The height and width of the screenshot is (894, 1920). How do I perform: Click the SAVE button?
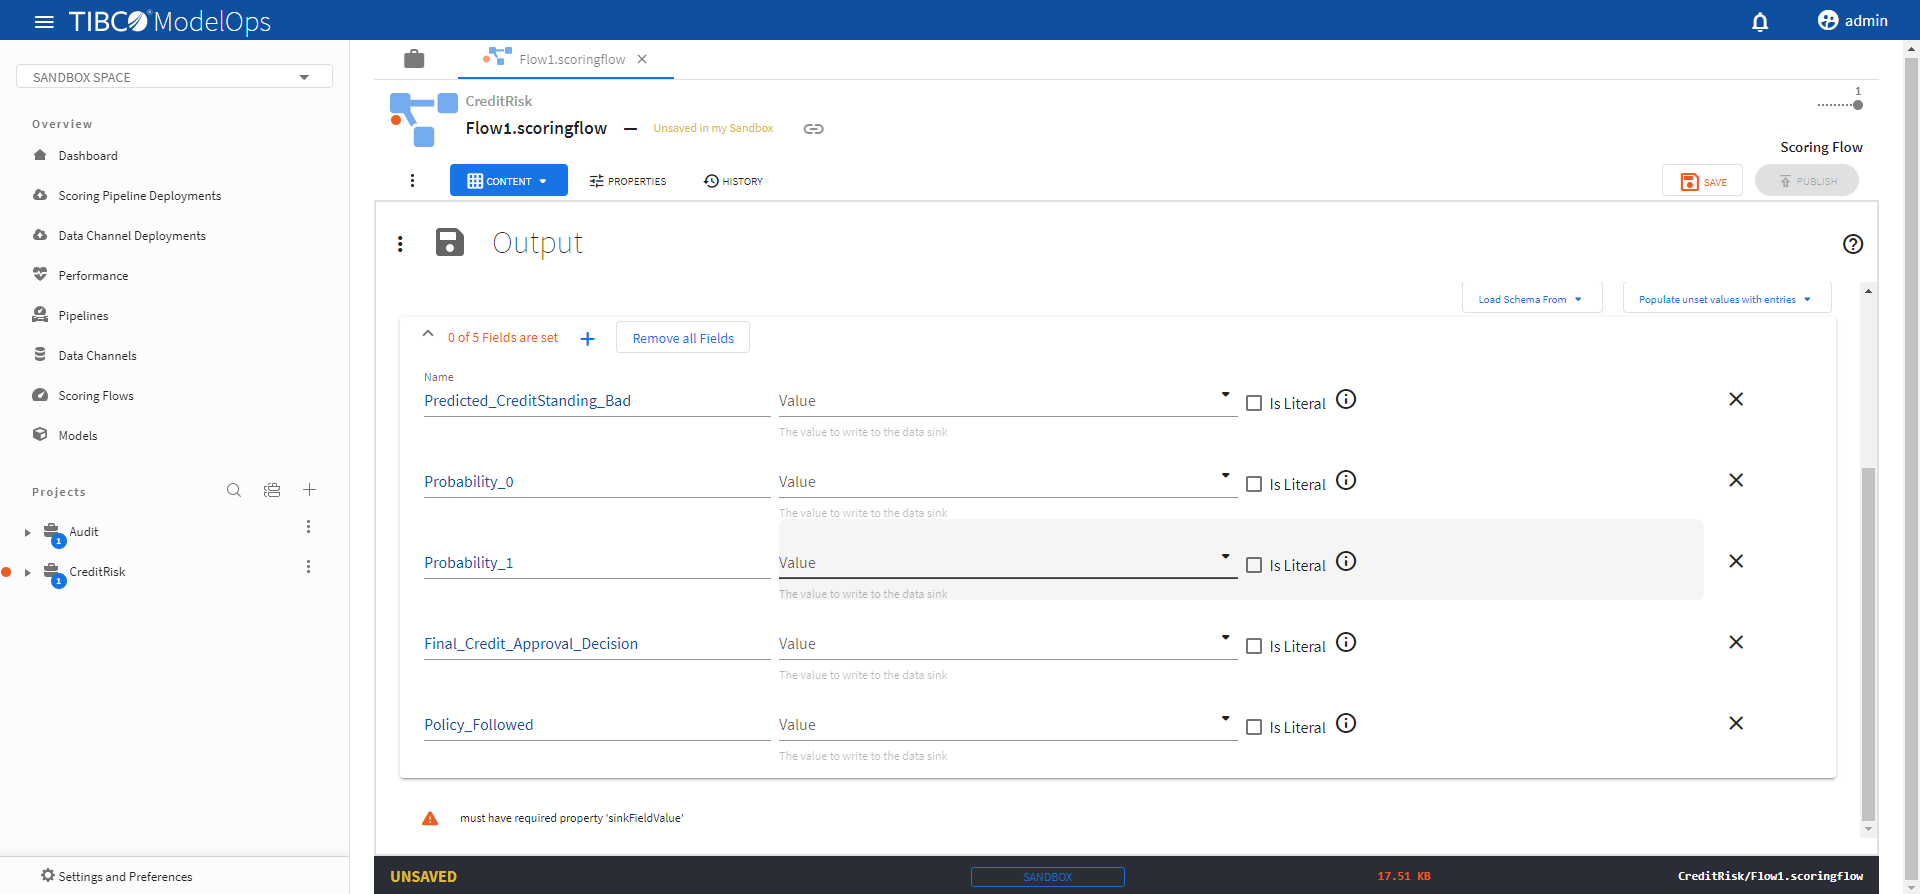coord(1702,181)
